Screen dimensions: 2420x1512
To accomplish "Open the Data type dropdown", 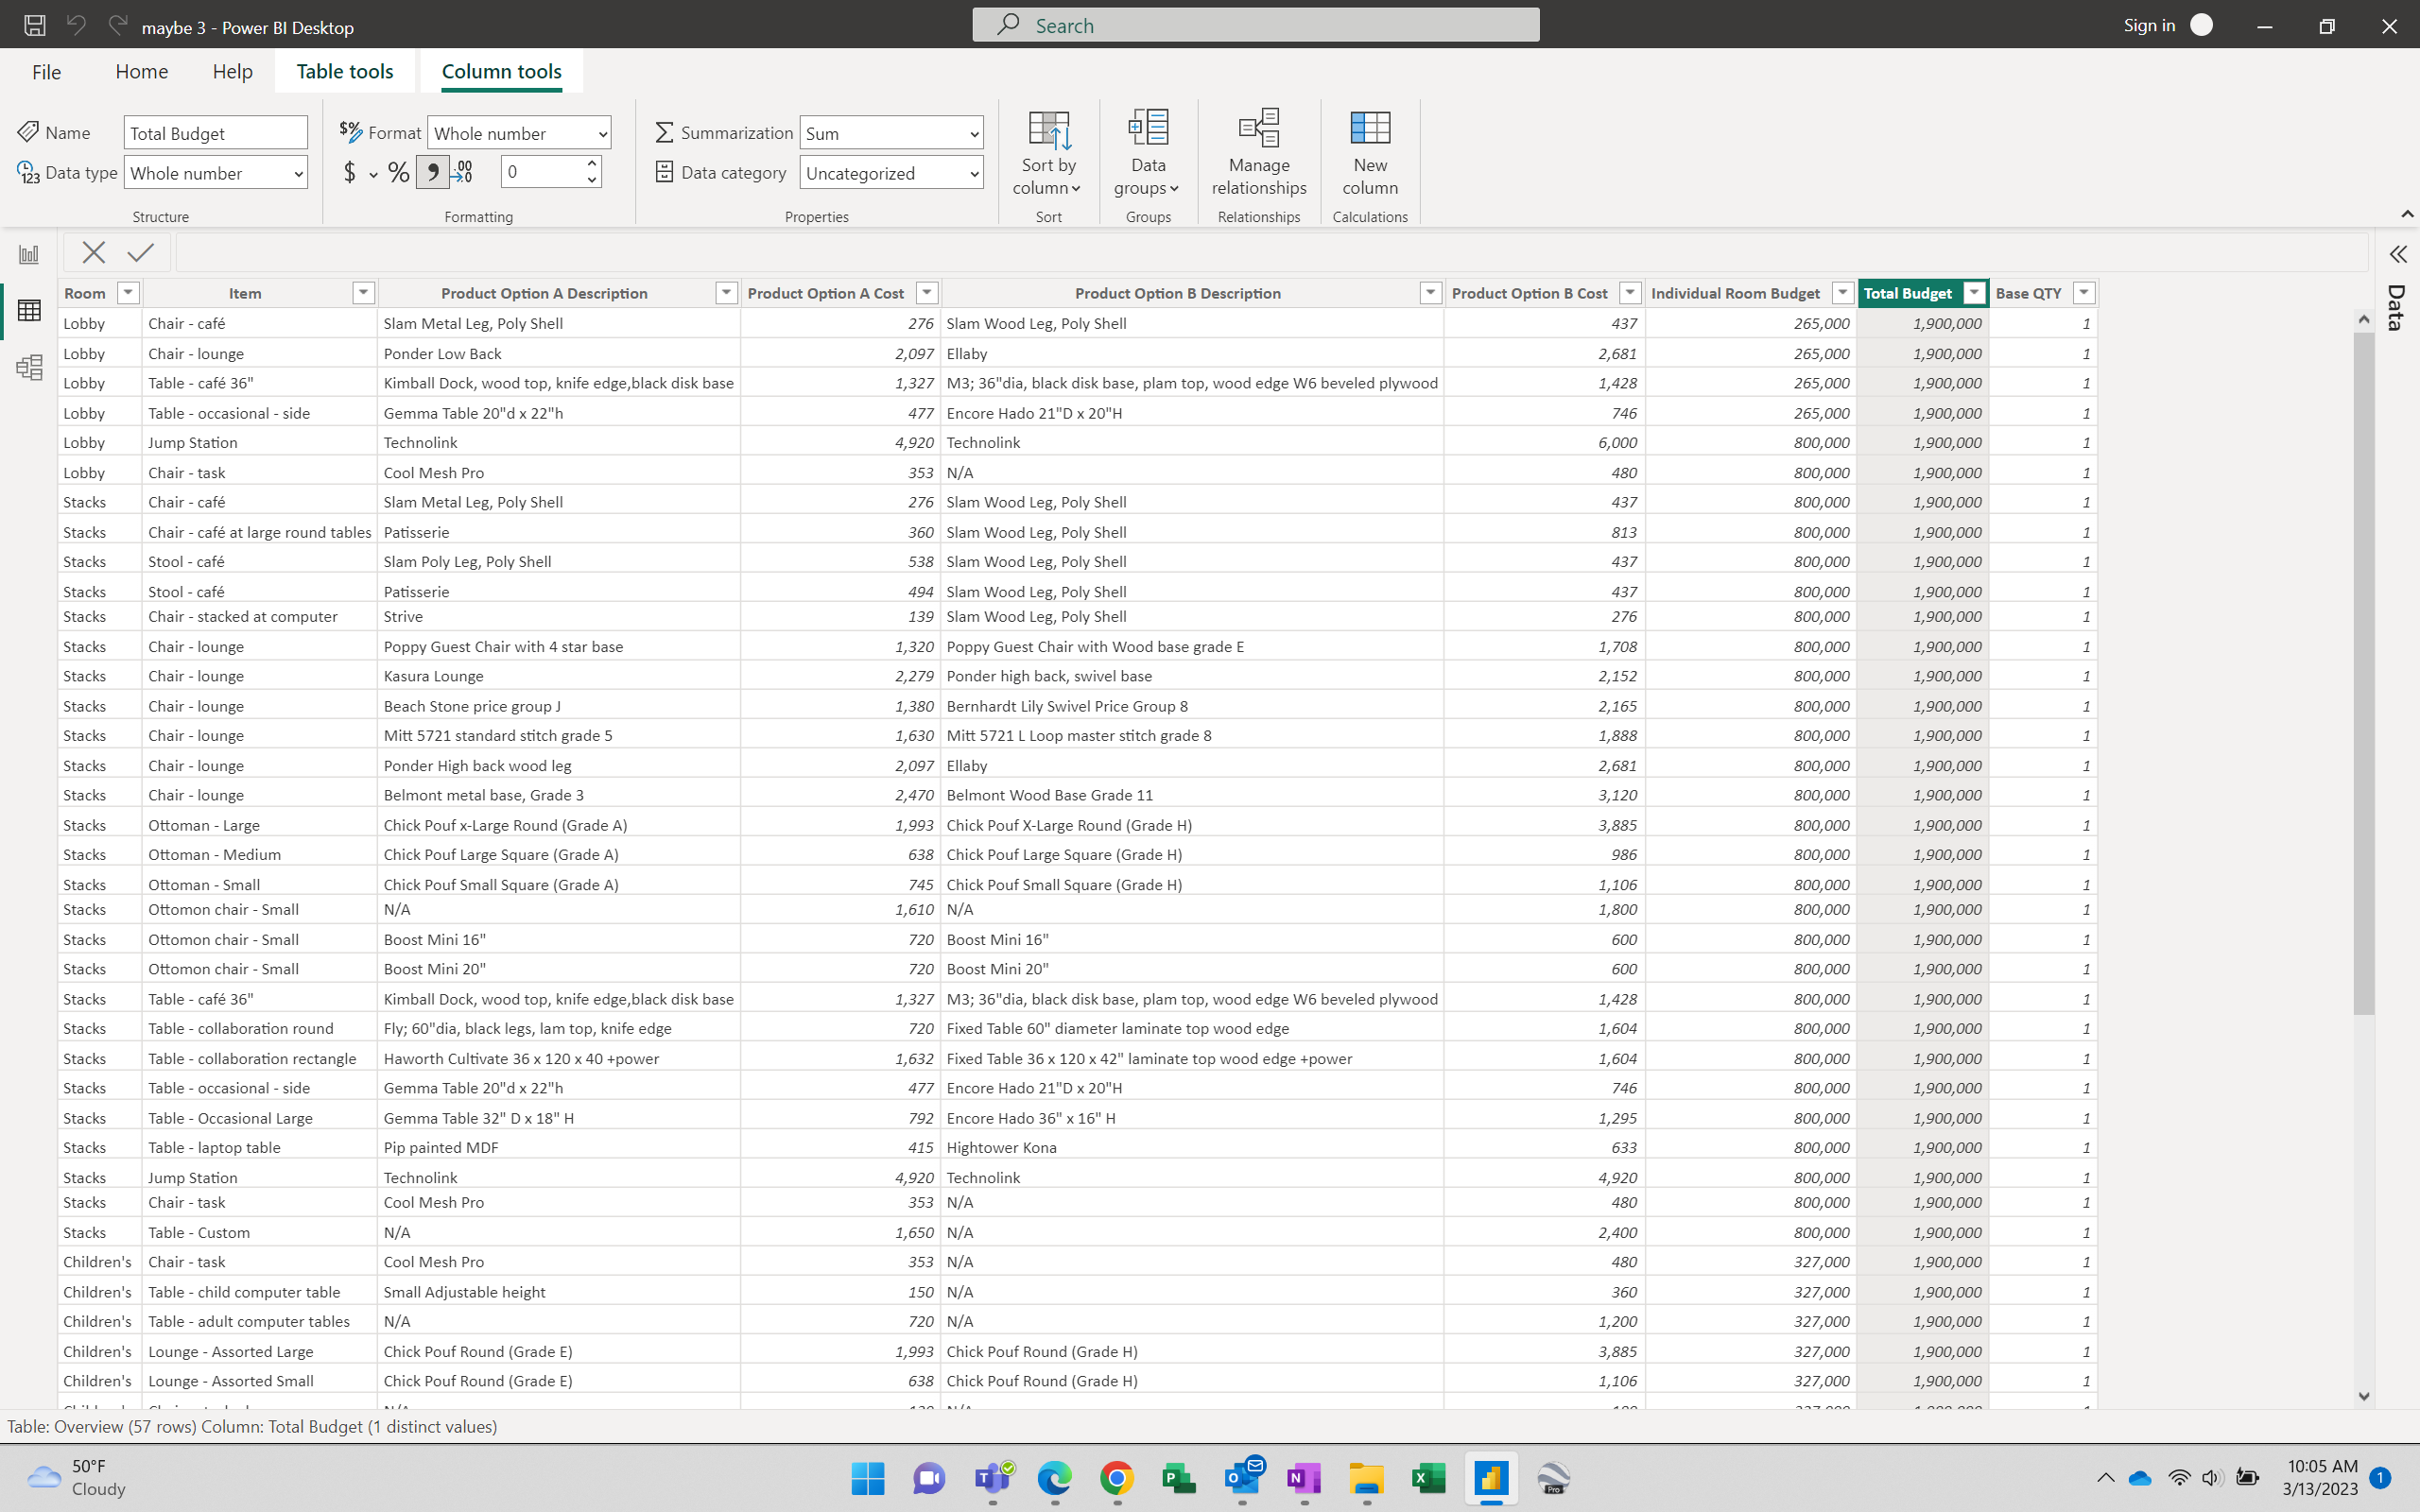I will pos(216,173).
